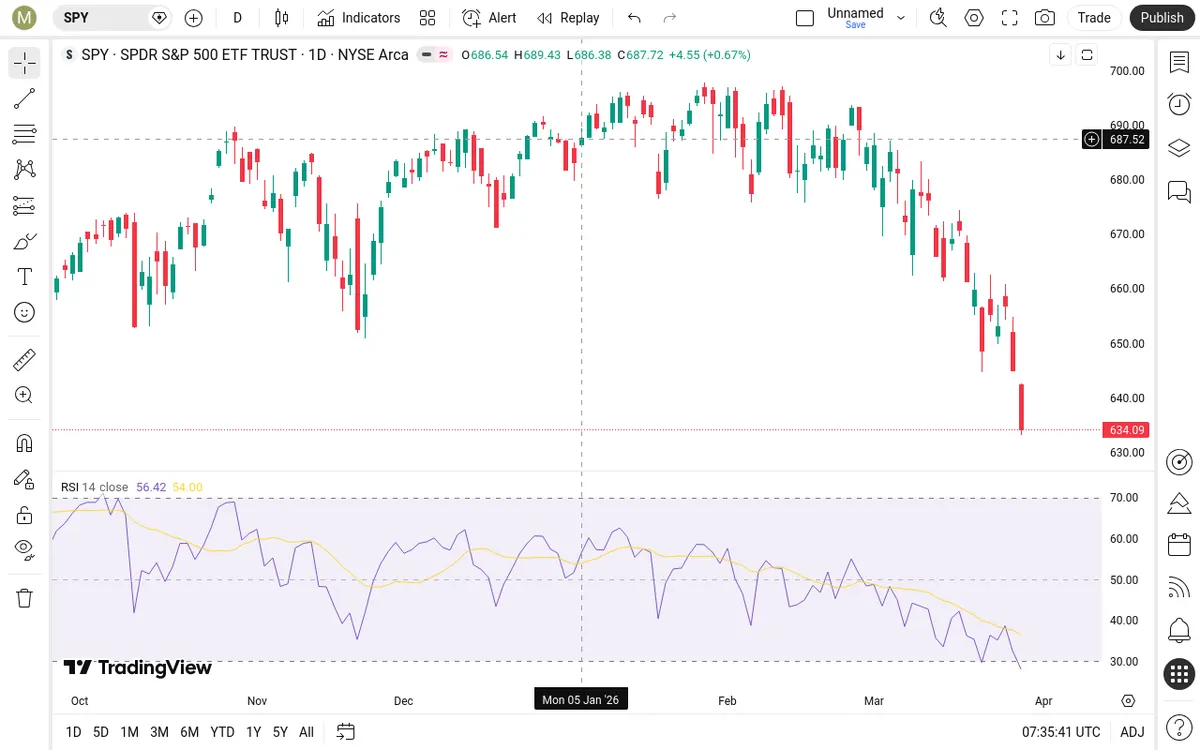The image size is (1200, 750).
Task: Select the ruler measure tool
Action: (x=25, y=359)
